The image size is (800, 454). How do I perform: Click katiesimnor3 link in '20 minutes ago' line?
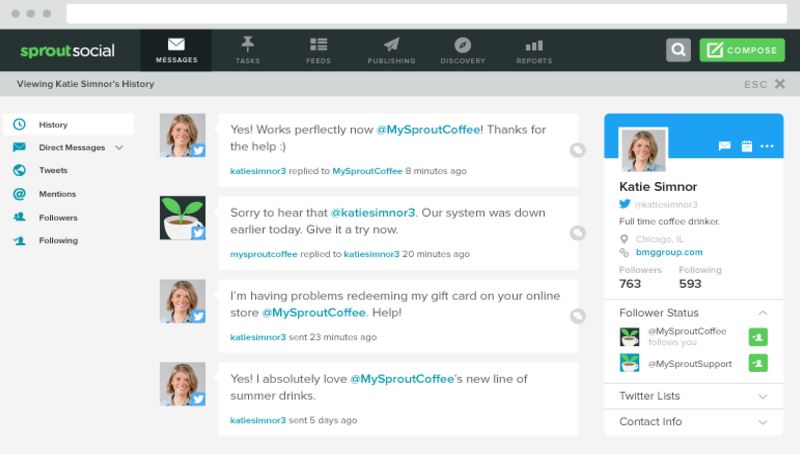(x=371, y=254)
